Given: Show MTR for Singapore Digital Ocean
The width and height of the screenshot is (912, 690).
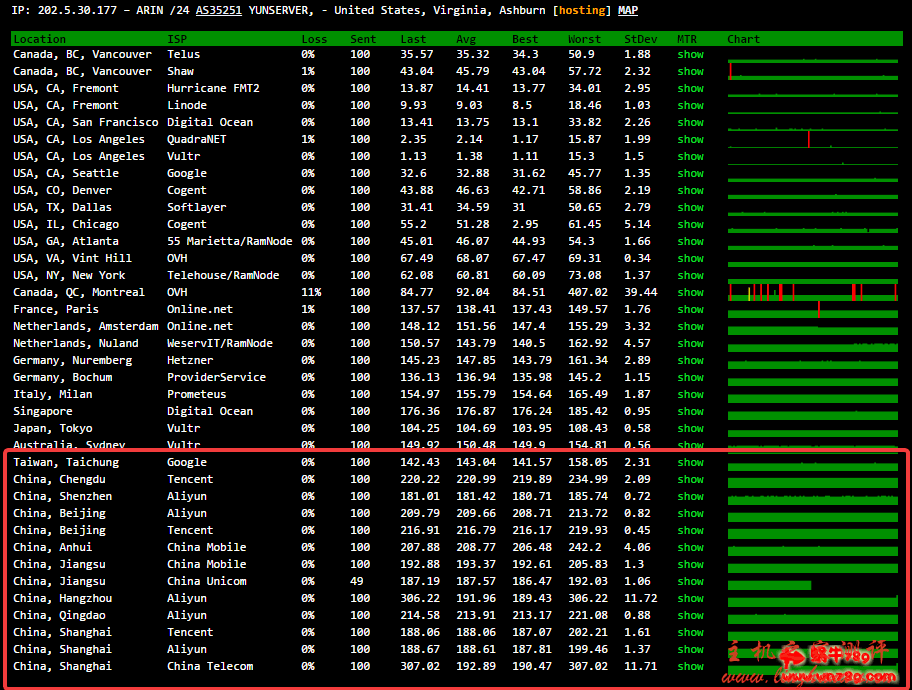Looking at the screenshot, I should pyautogui.click(x=690, y=412).
